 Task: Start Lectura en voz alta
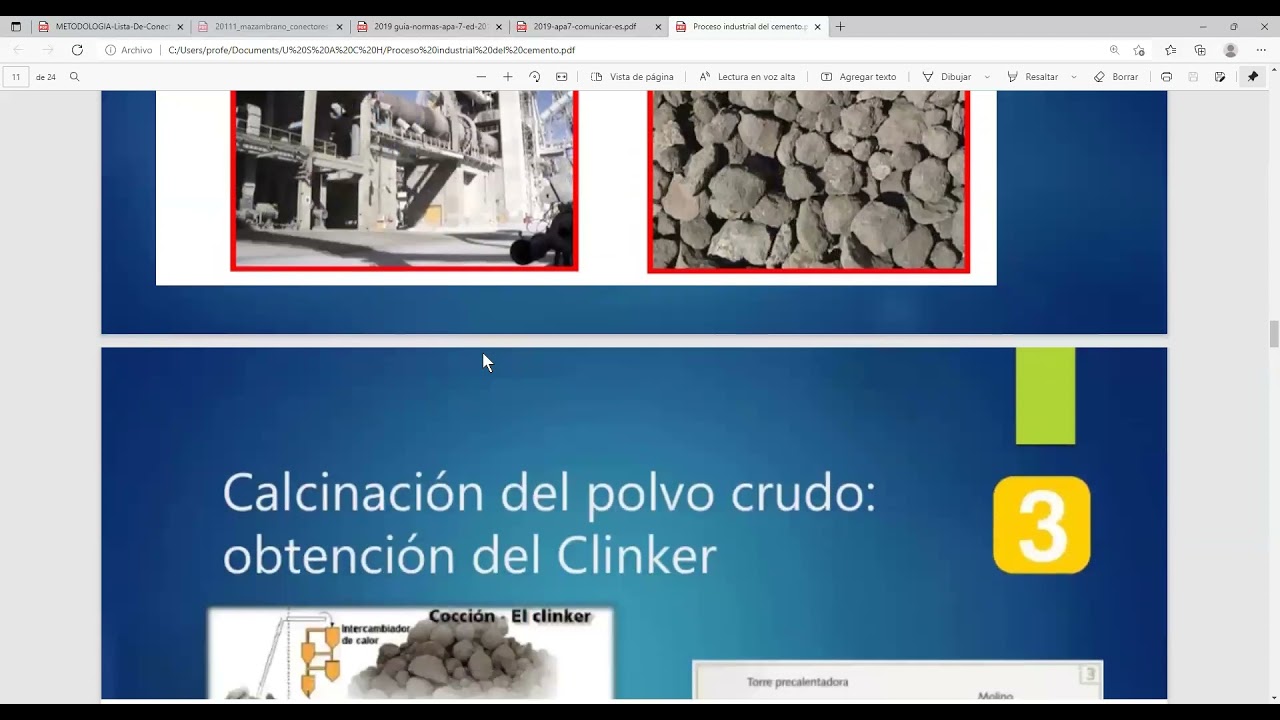747,77
